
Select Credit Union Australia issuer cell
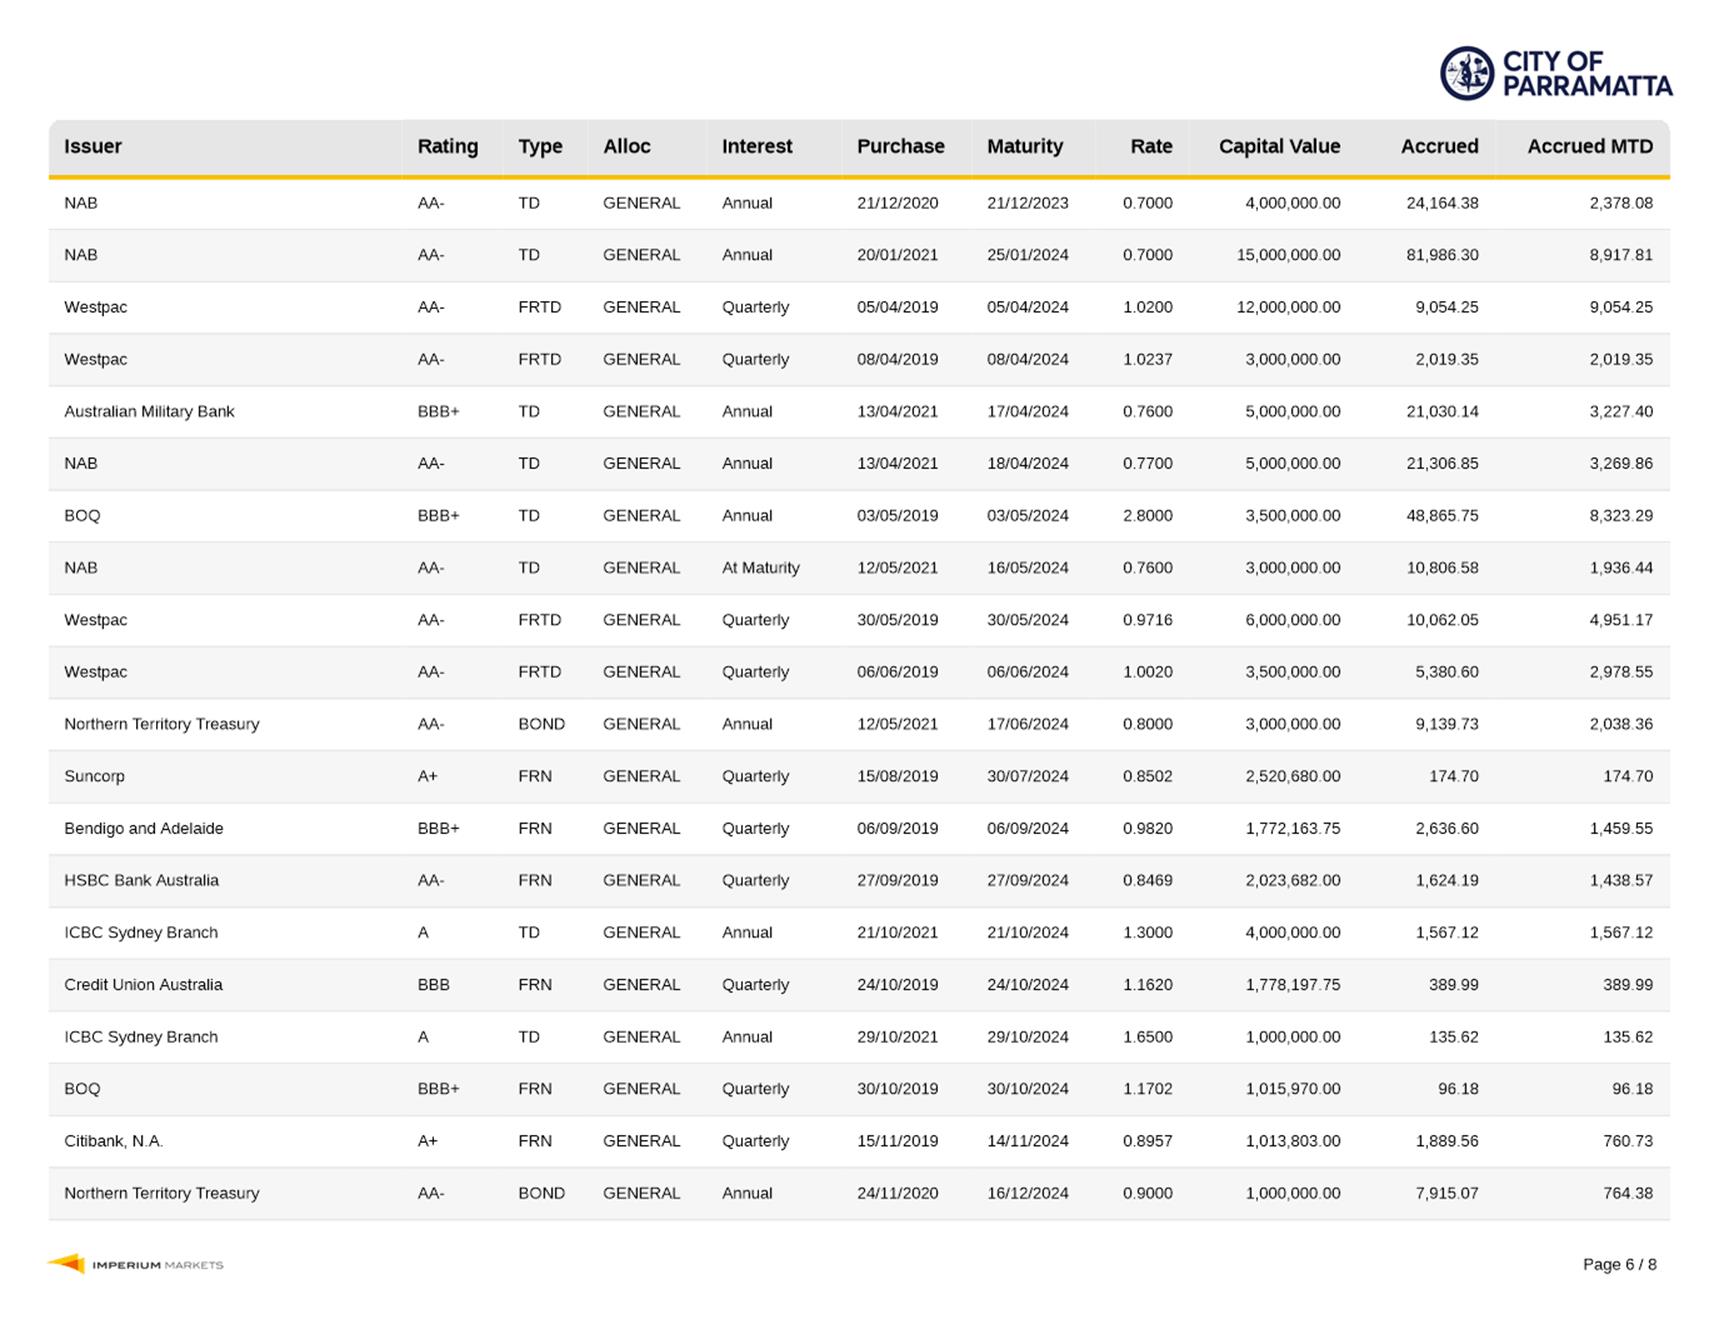(143, 984)
